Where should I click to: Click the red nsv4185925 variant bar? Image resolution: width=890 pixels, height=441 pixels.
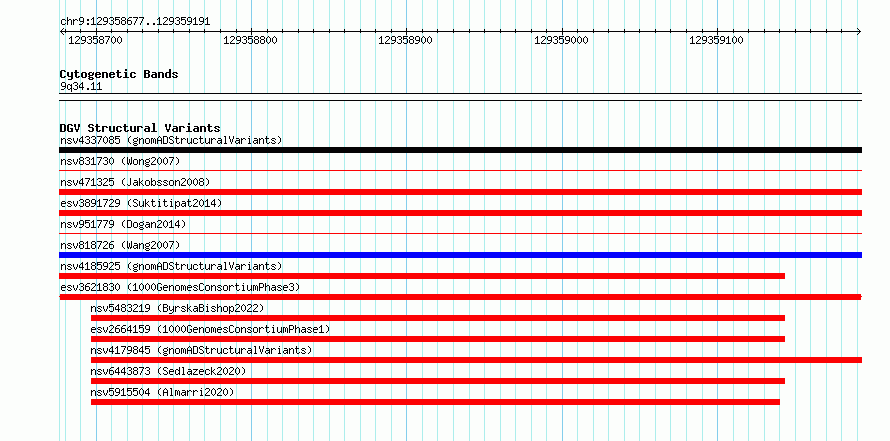[422, 276]
